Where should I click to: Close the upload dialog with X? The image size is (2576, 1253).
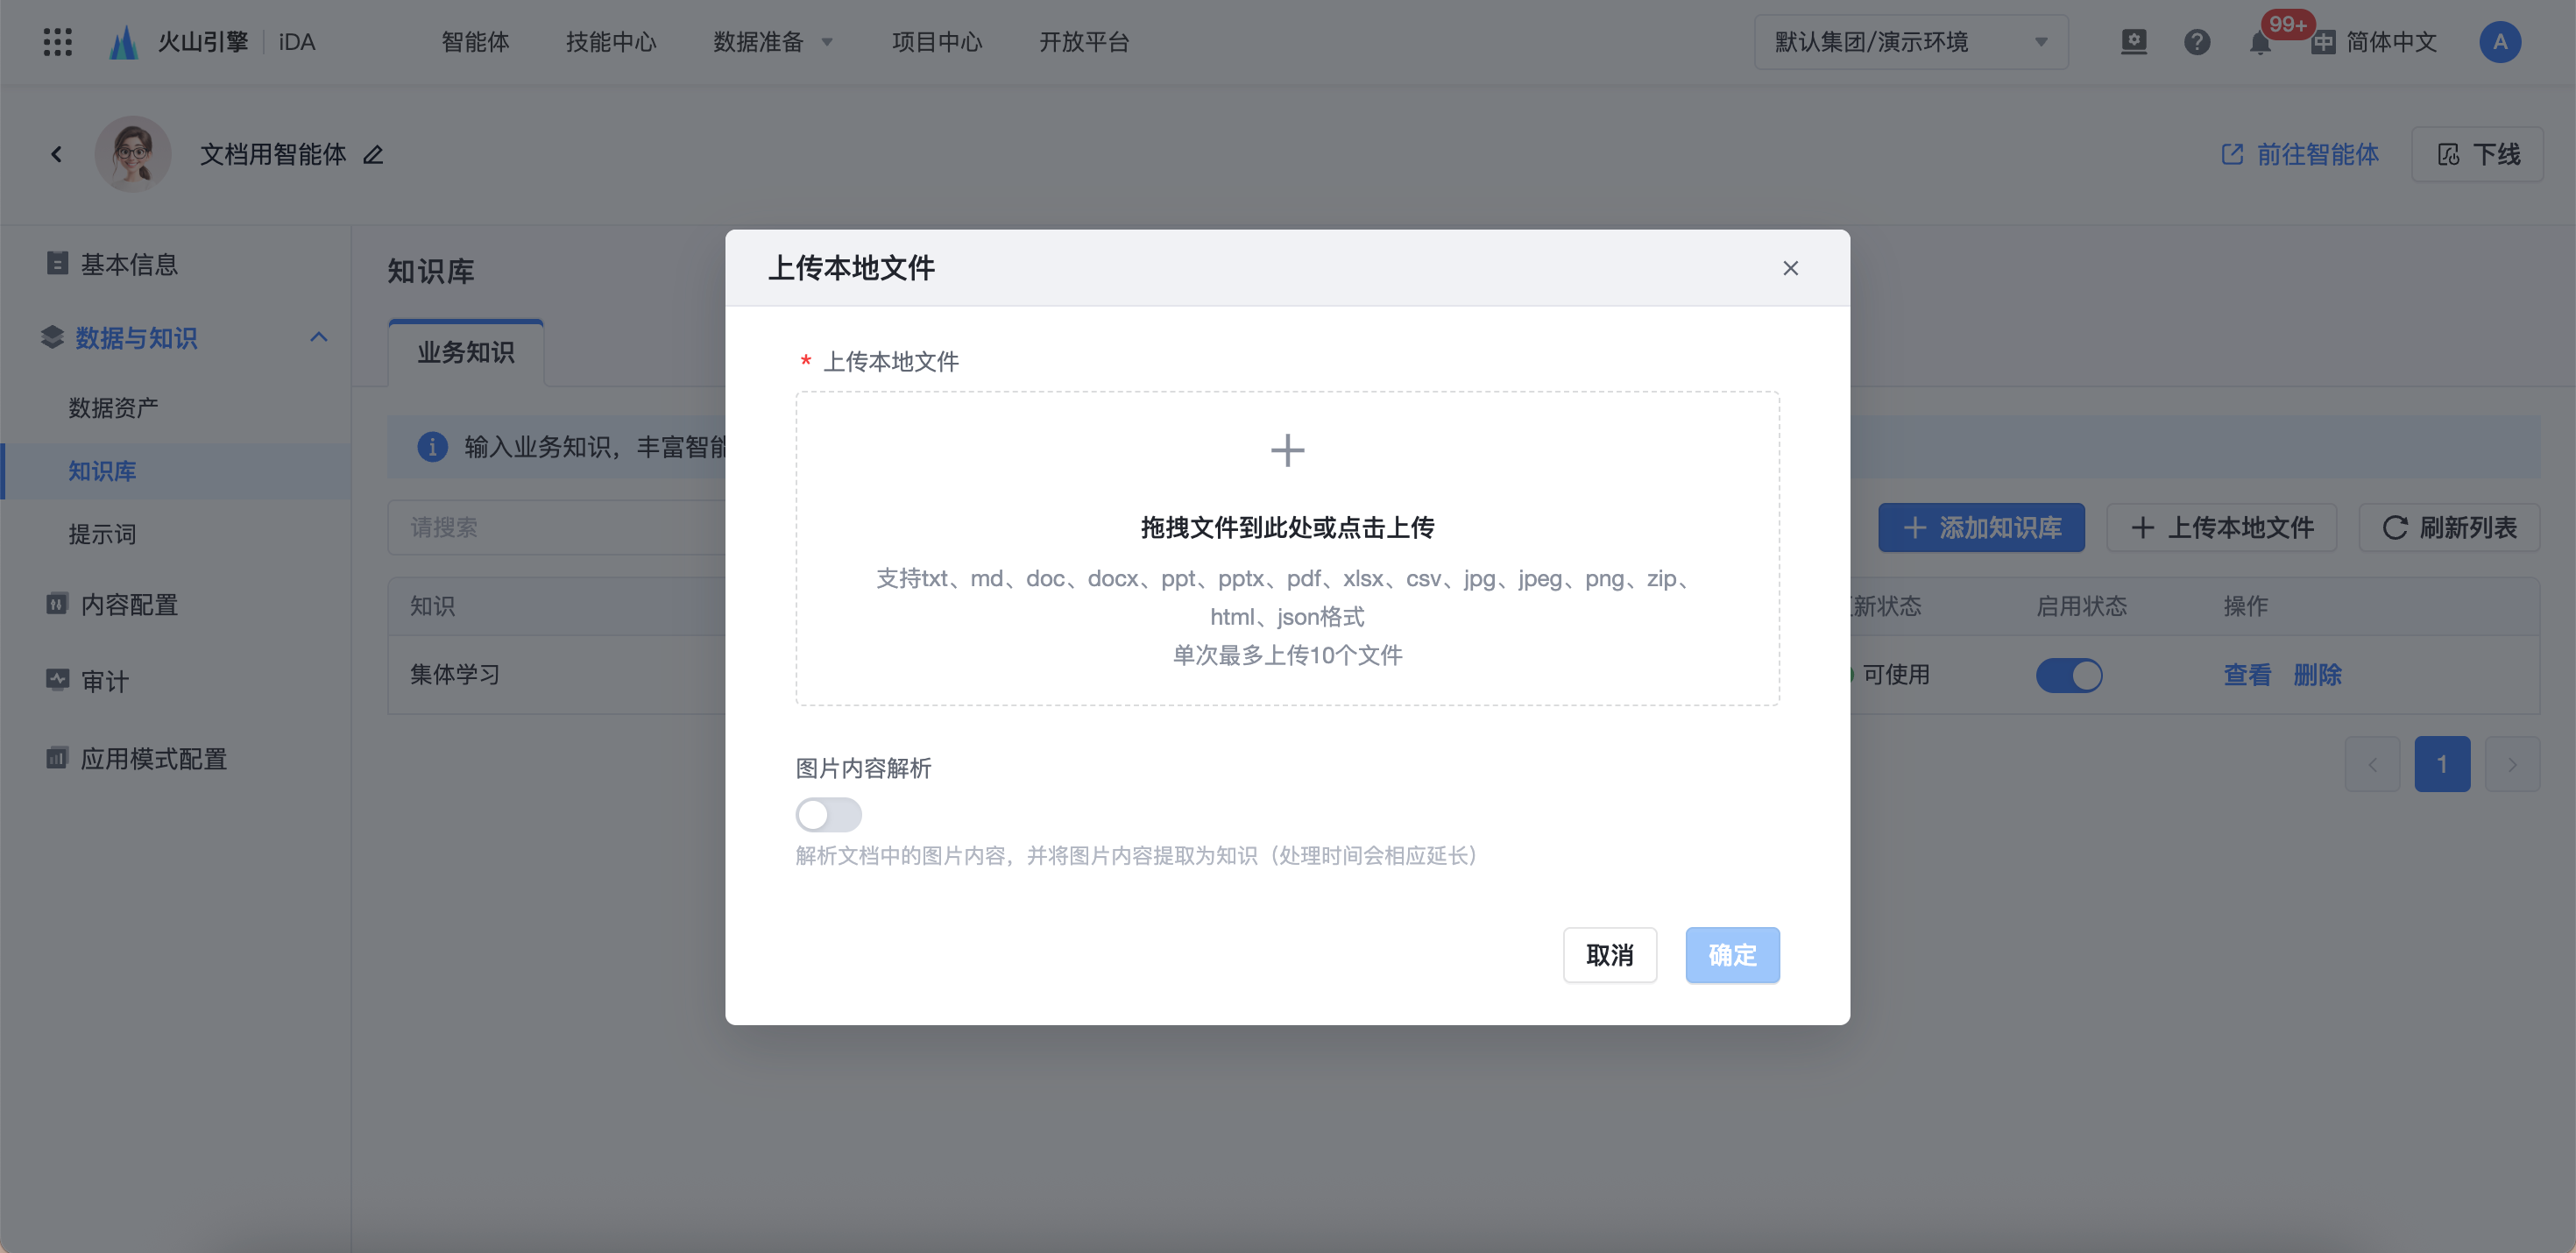pyautogui.click(x=1790, y=268)
